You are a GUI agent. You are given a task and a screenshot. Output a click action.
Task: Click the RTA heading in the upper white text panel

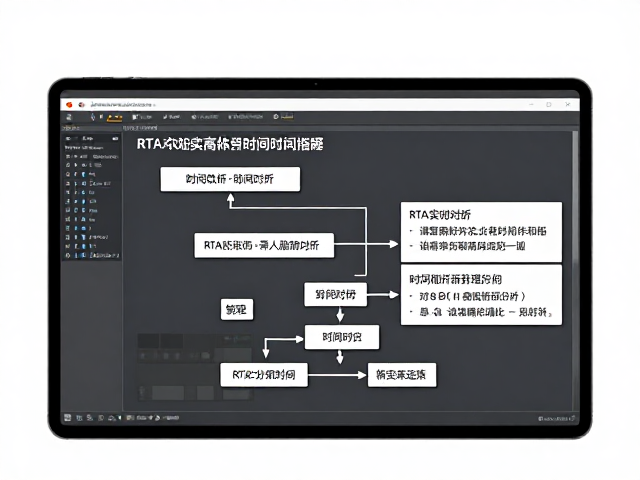click(440, 215)
